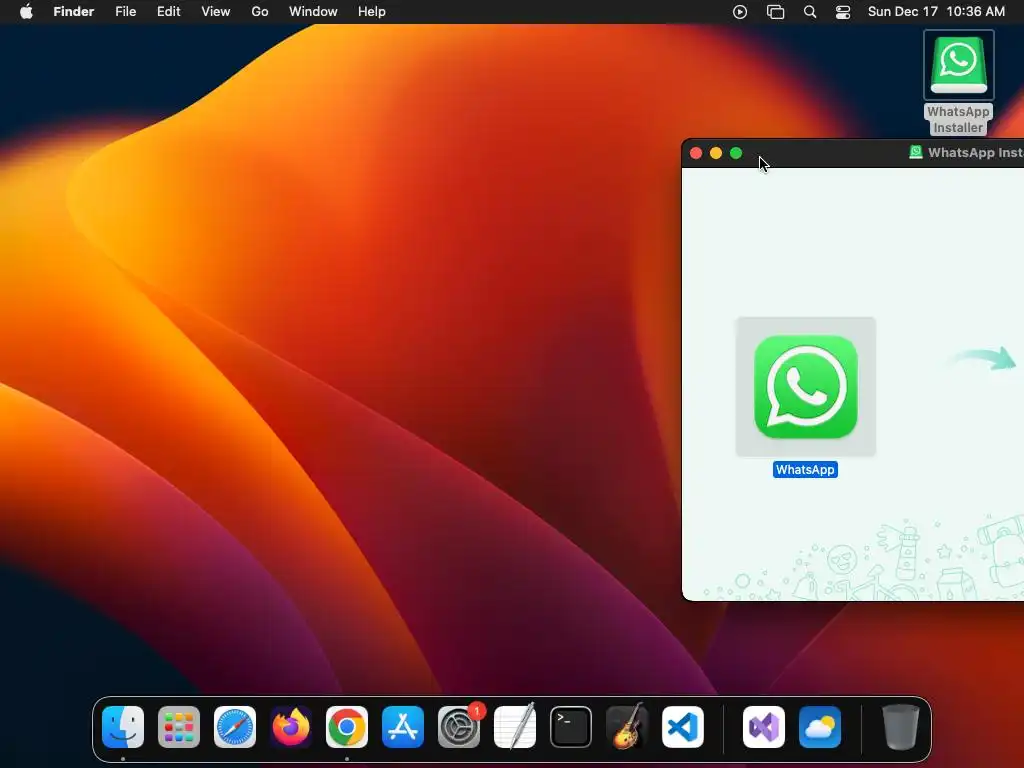This screenshot has height=768, width=1024.
Task: Open the Edit menu
Action: tap(168, 12)
